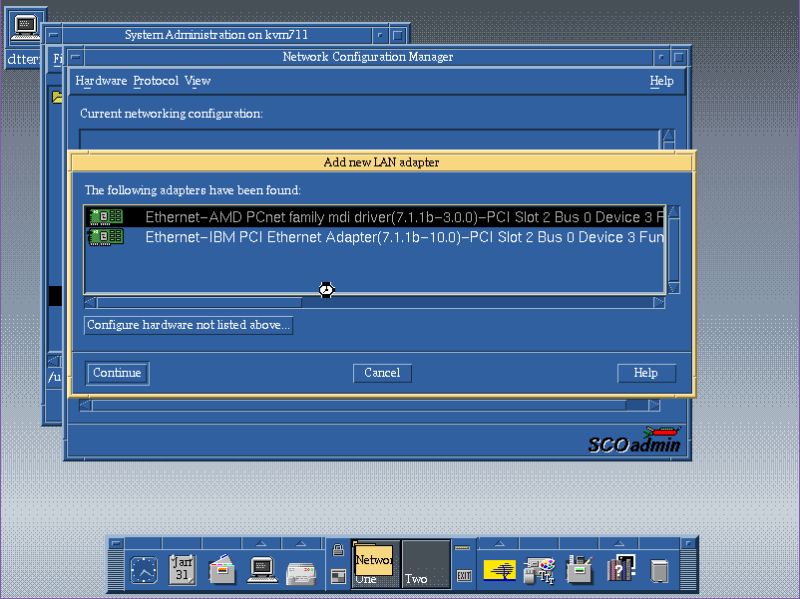Image resolution: width=800 pixels, height=599 pixels.
Task: Expand the subpanel arrow above the trash can
Action: click(x=619, y=541)
